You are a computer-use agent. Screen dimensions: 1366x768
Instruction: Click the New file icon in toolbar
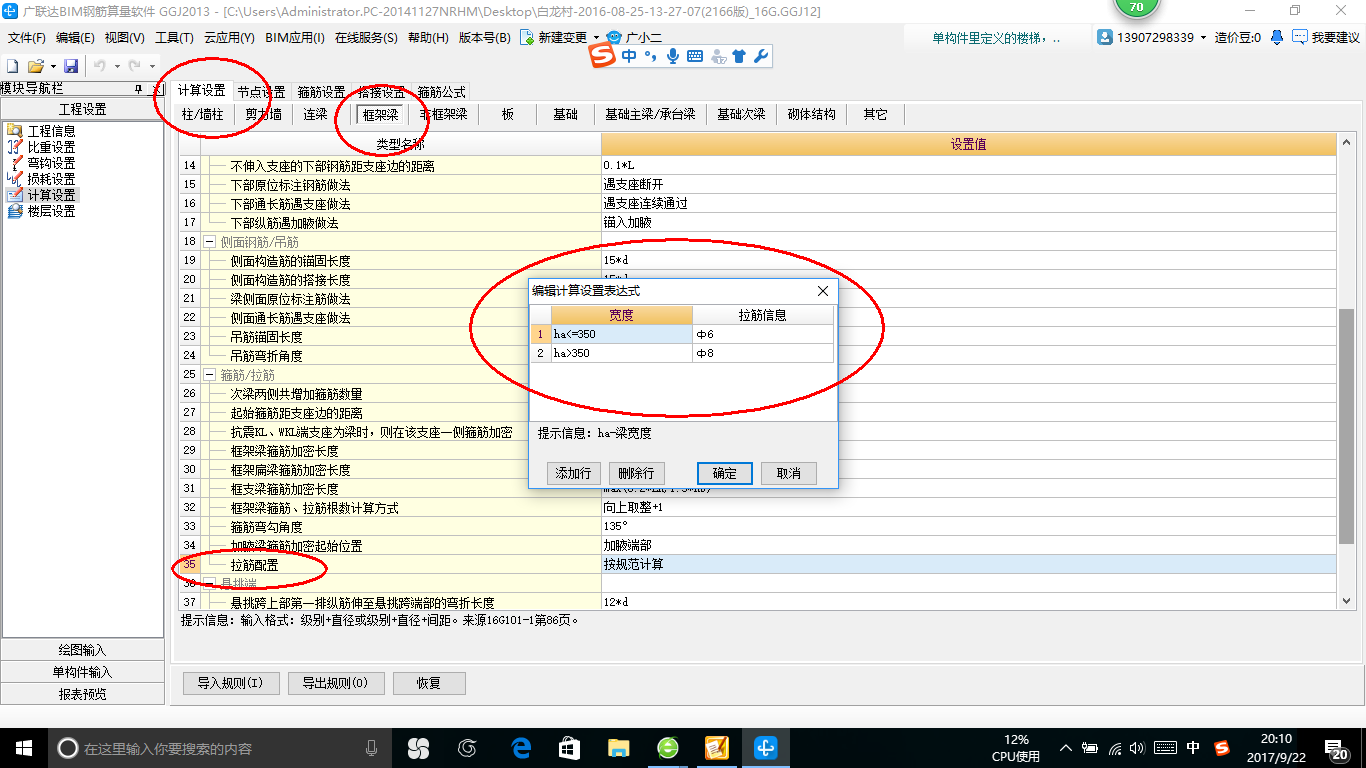coord(12,66)
